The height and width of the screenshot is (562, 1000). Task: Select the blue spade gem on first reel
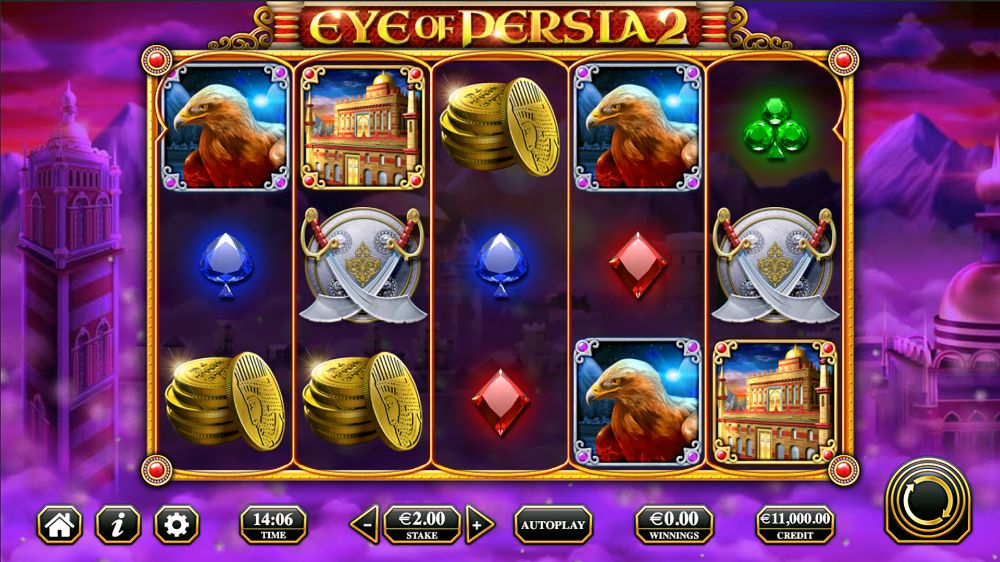click(x=226, y=265)
